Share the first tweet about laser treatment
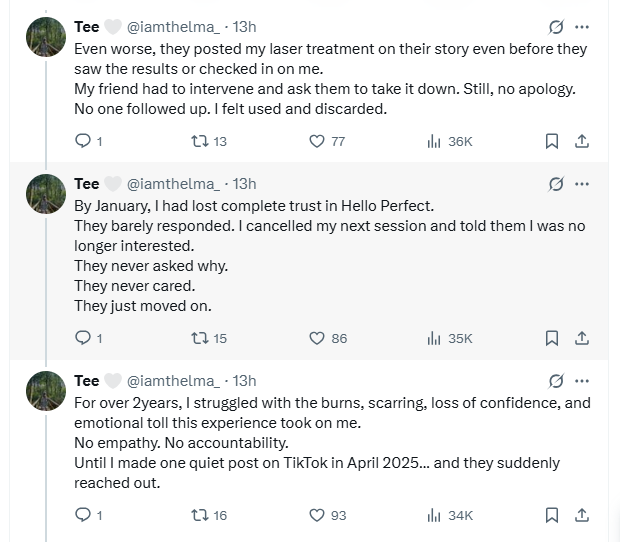 [581, 141]
